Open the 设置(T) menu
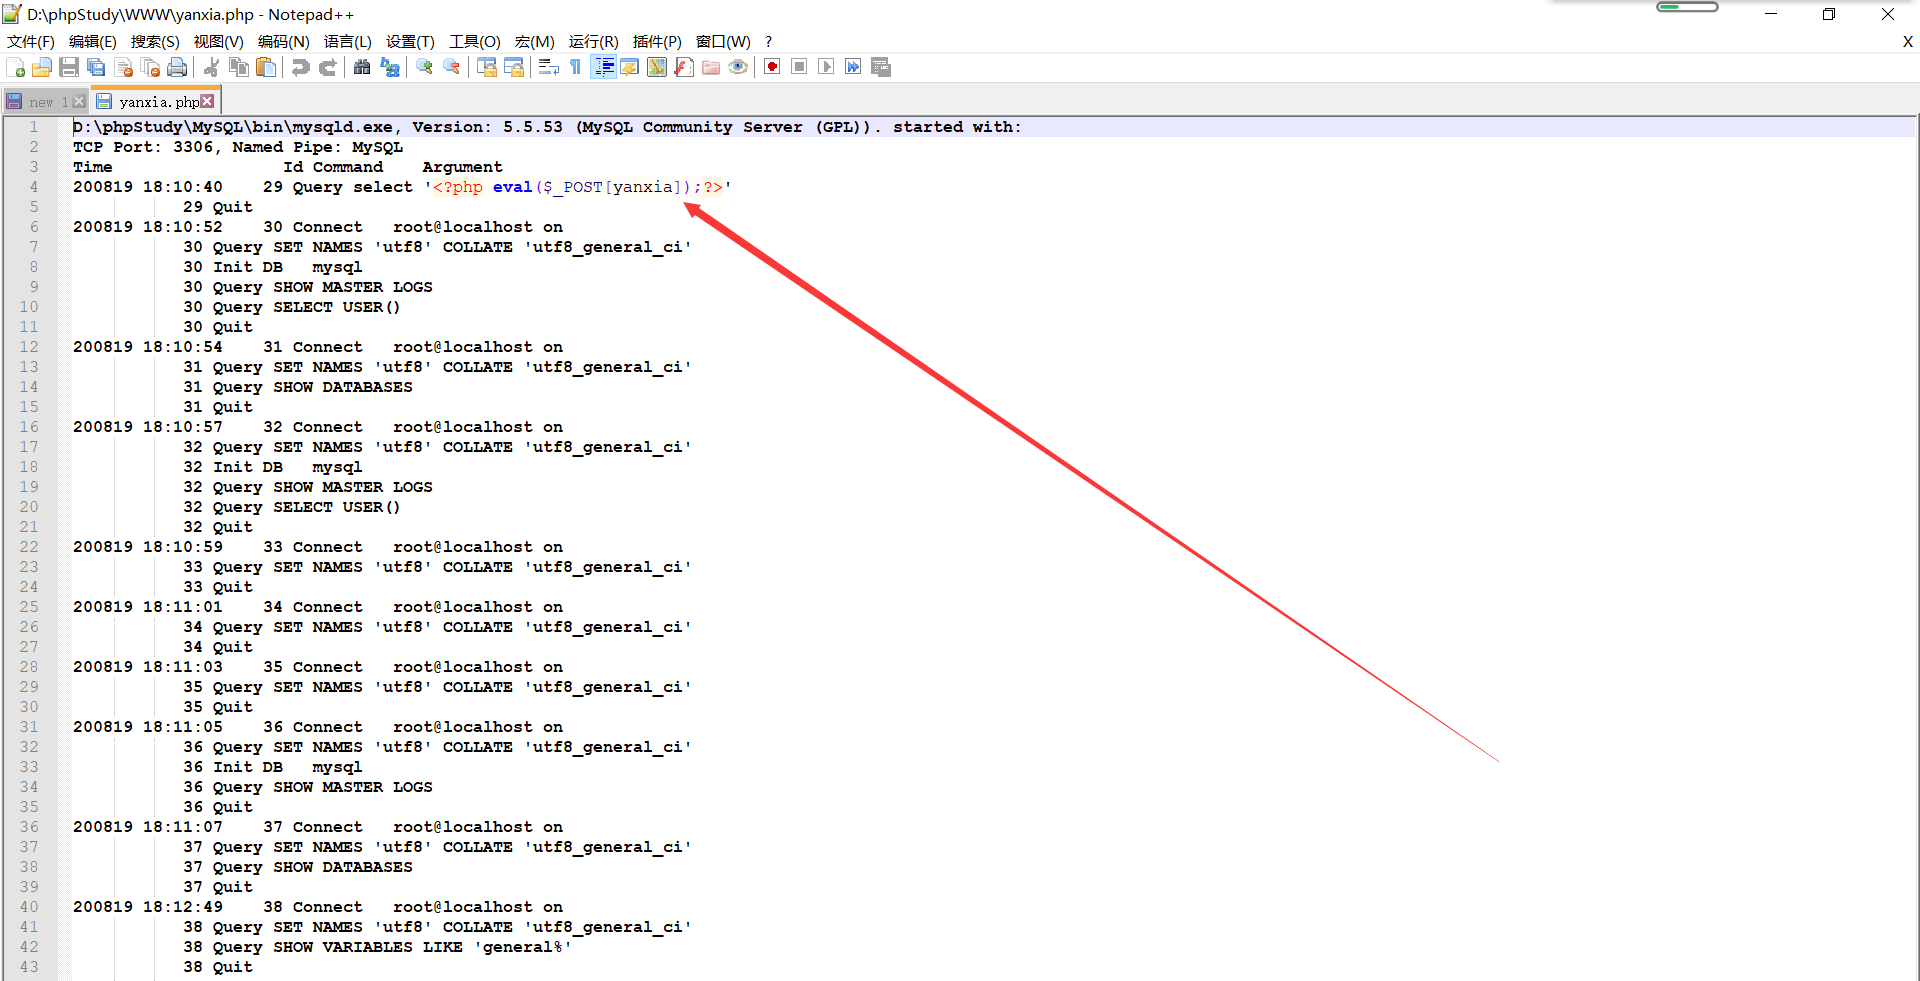The image size is (1920, 981). [410, 41]
